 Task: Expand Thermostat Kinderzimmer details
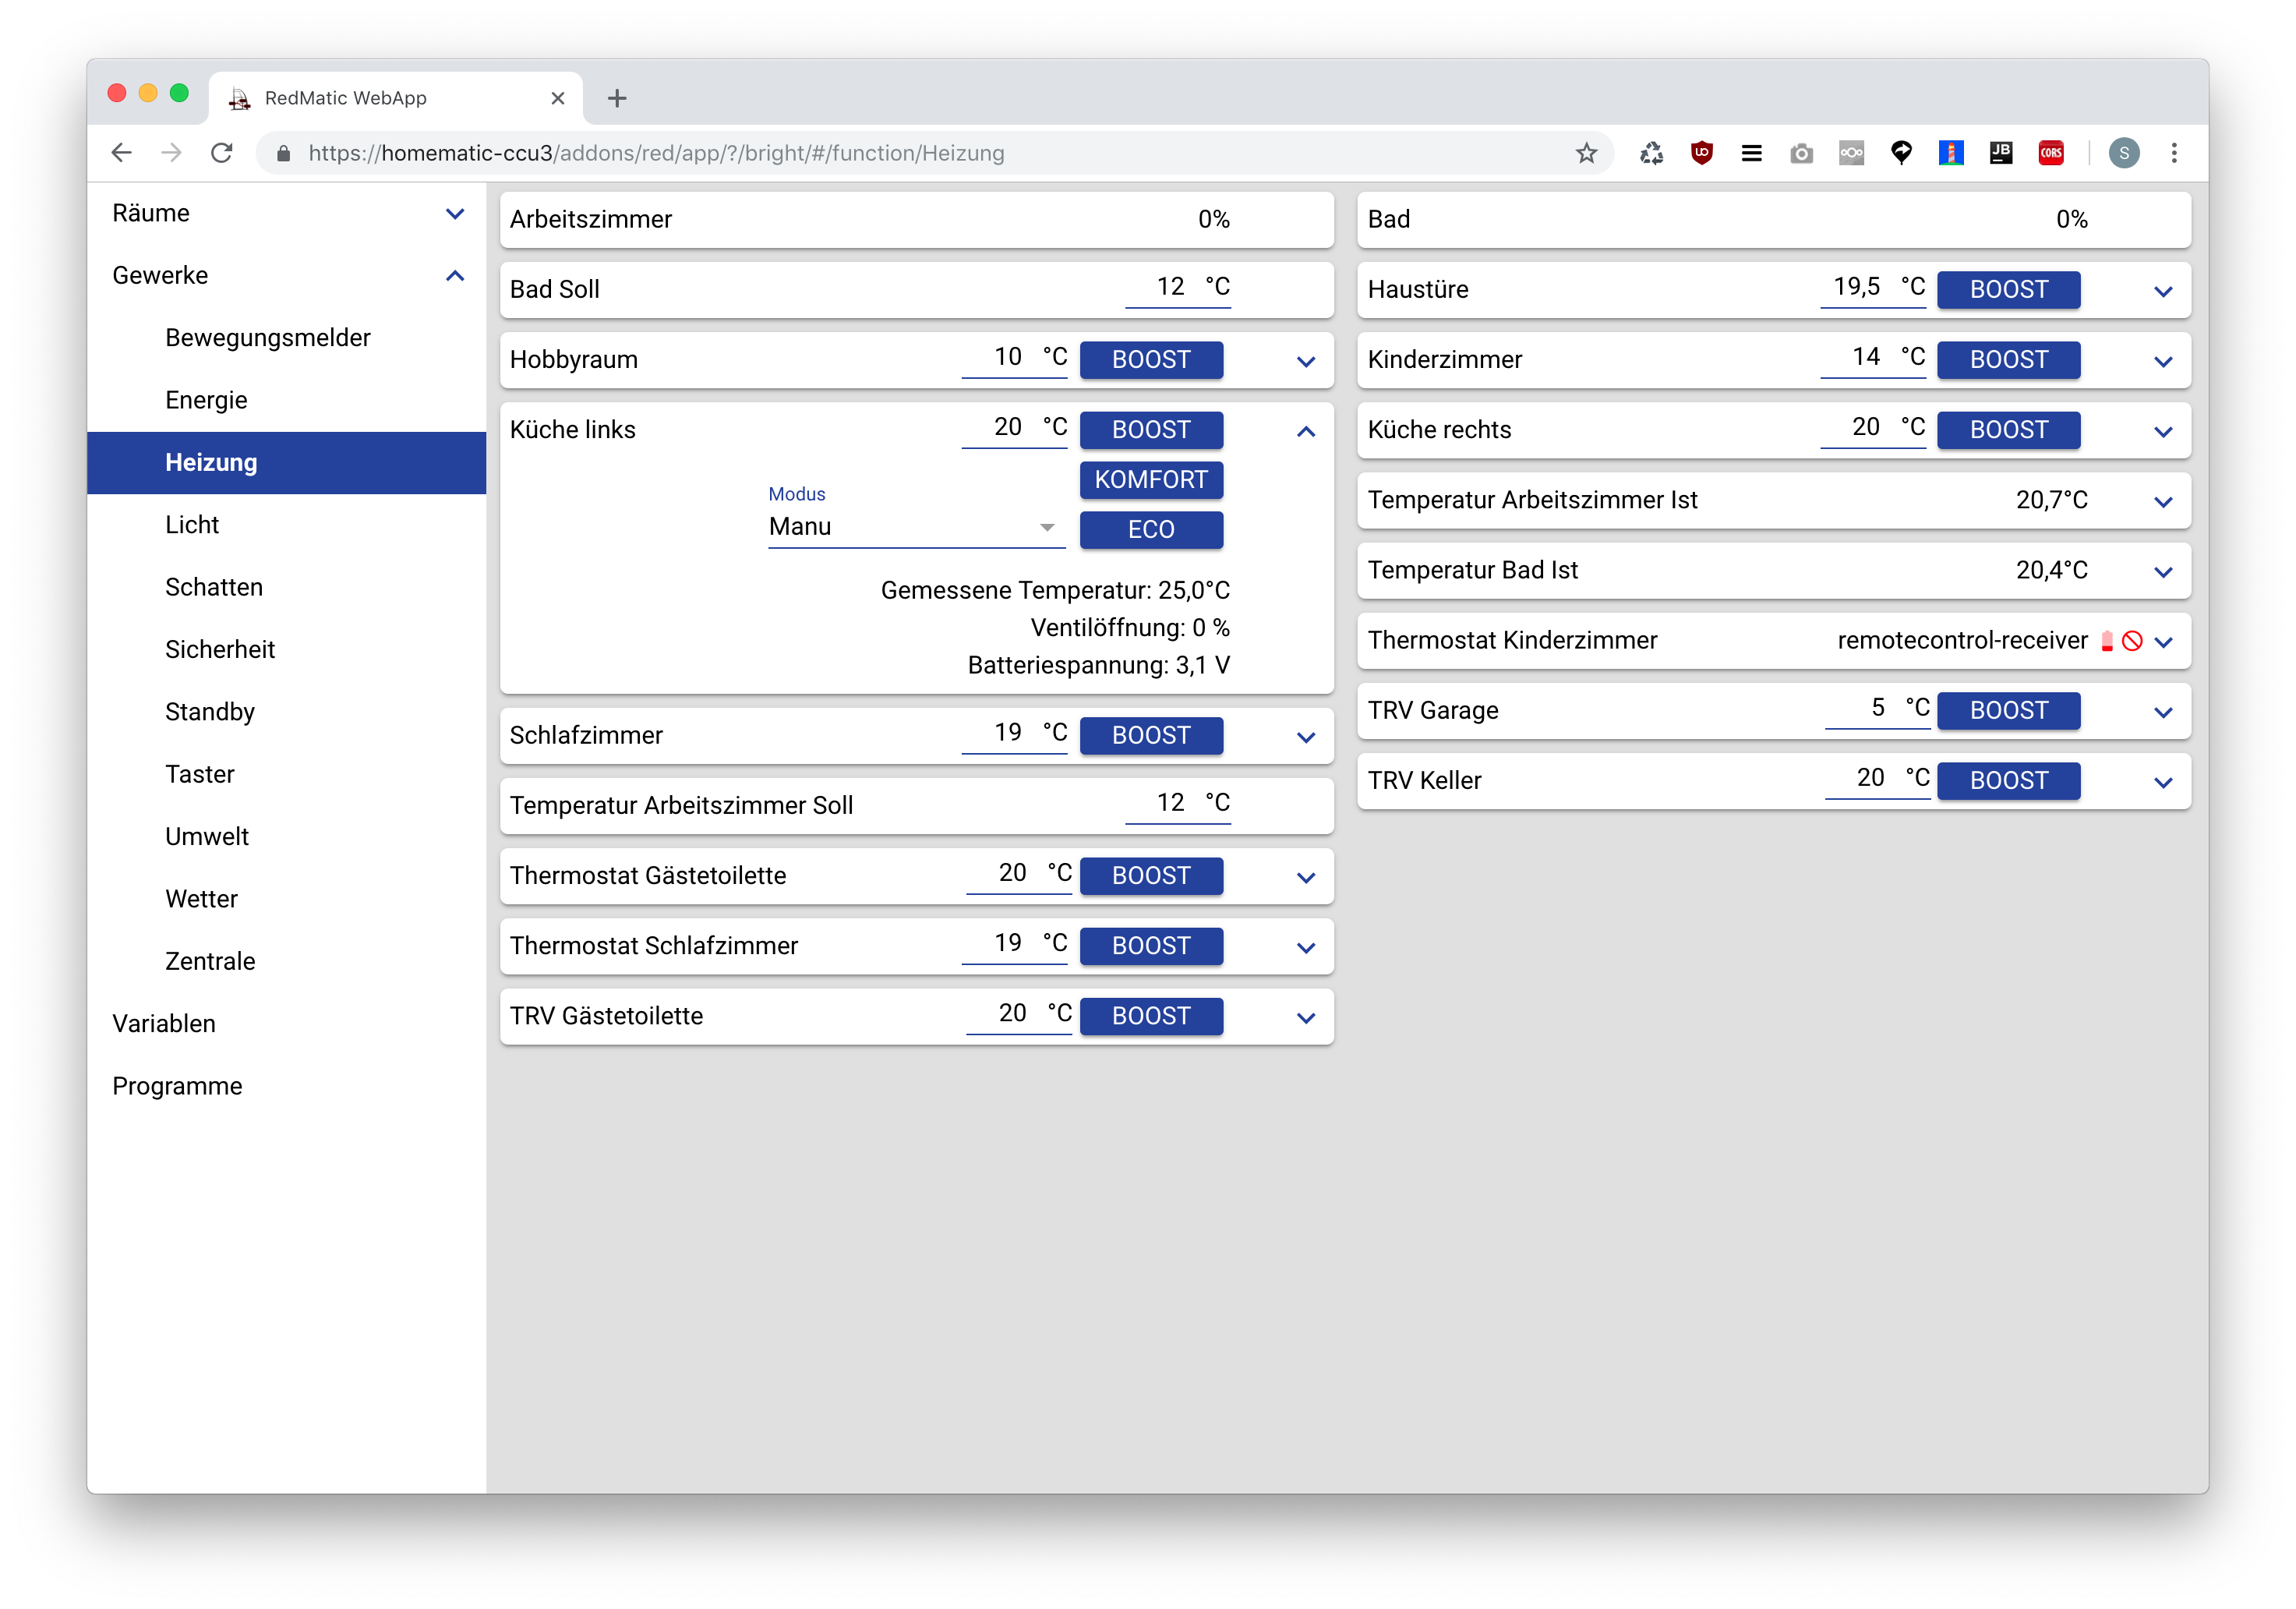click(2163, 642)
